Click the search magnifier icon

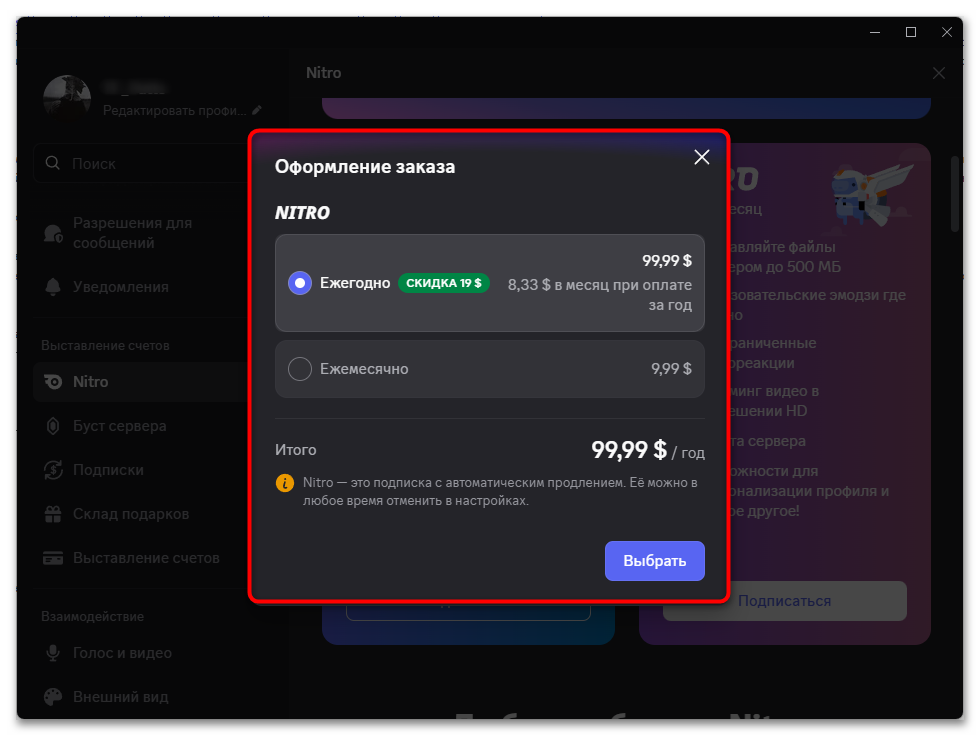pos(53,163)
